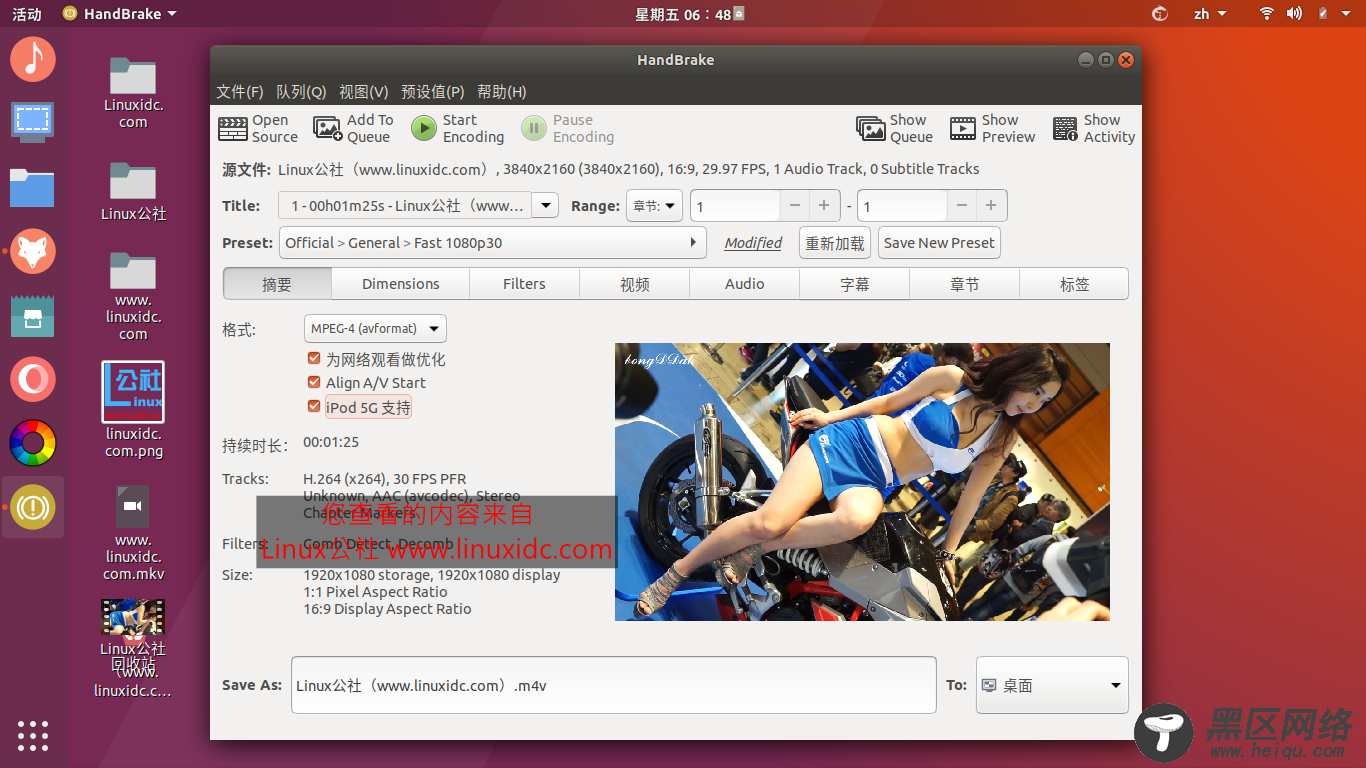This screenshot has height=768, width=1366.
Task: Select the 摘要 summary tab
Action: (x=277, y=284)
